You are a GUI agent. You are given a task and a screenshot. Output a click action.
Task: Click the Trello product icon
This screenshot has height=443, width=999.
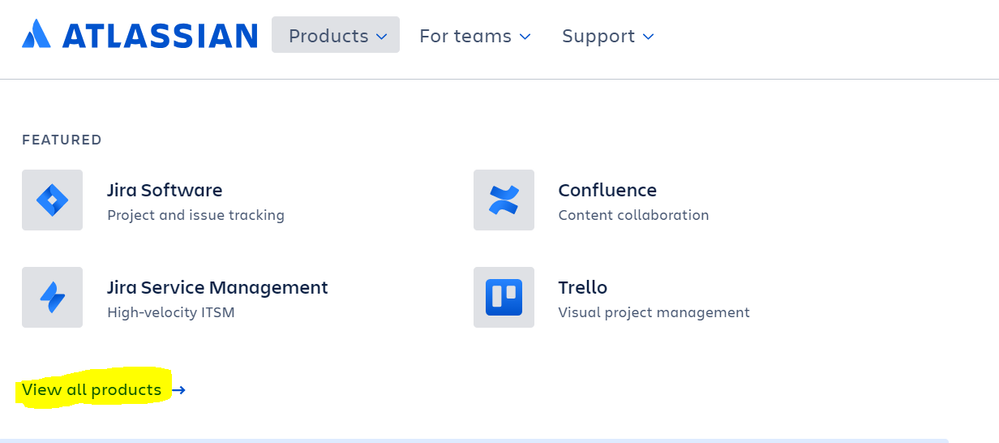pos(504,297)
